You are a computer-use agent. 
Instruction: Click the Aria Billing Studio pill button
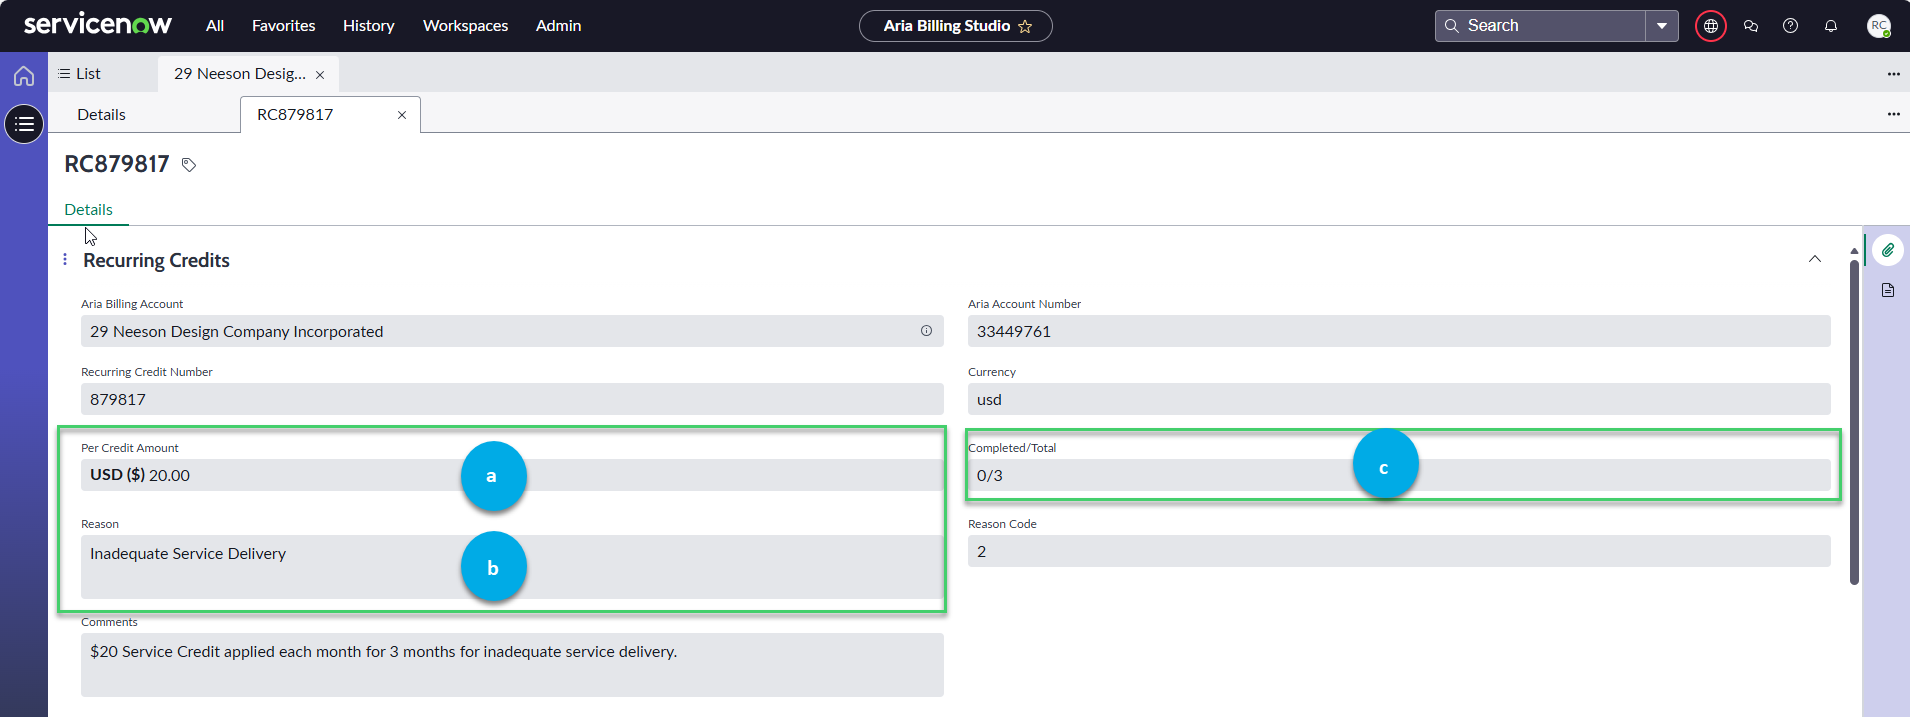pos(955,26)
